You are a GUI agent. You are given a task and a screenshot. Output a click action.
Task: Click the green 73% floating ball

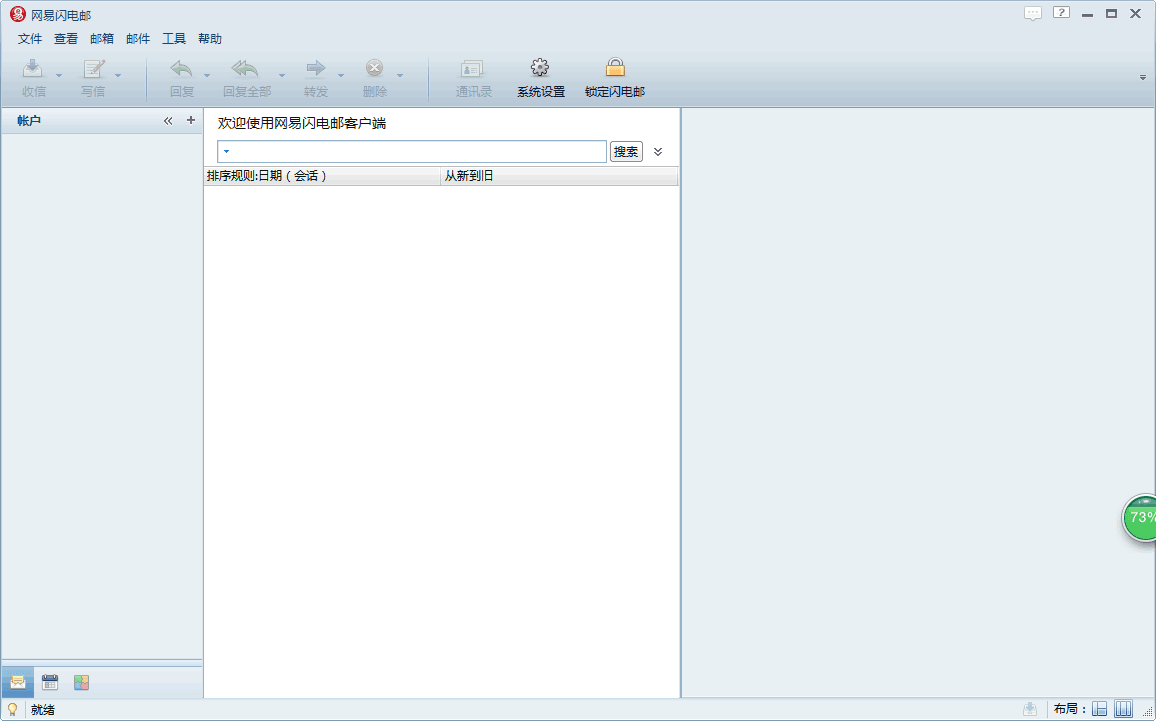click(1140, 518)
